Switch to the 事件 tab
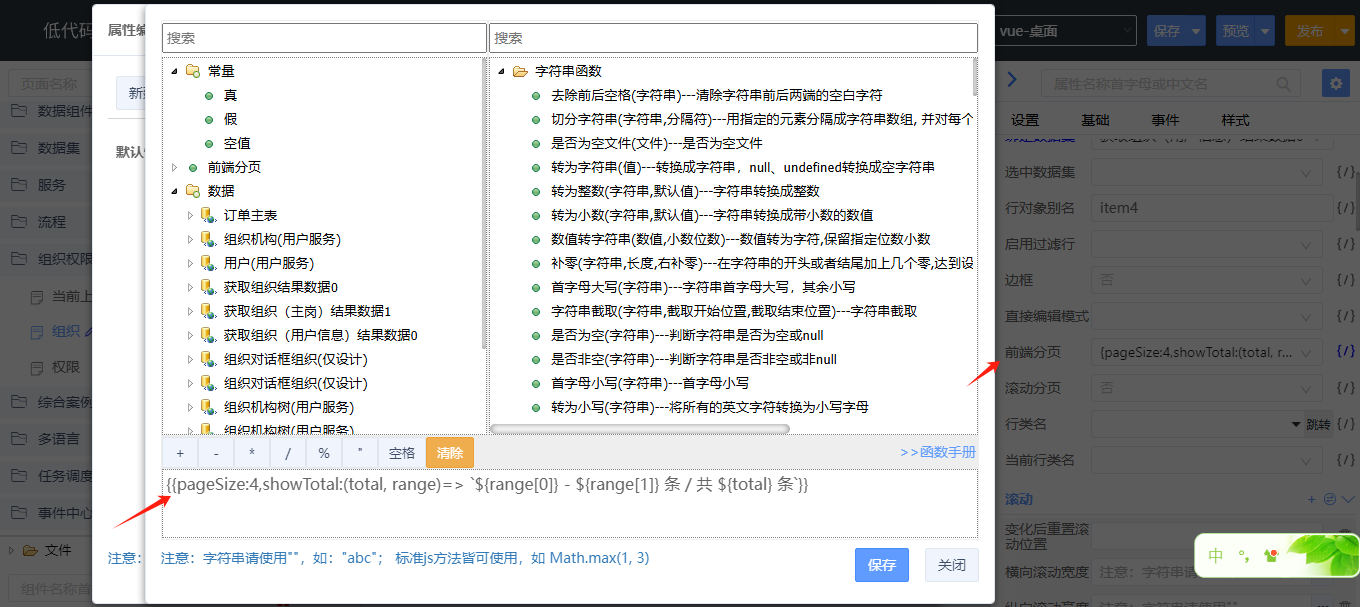 pos(1165,120)
